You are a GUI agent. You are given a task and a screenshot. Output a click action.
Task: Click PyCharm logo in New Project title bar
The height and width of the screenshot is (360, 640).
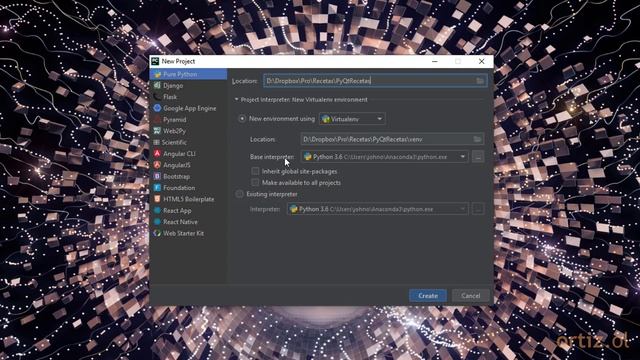155,61
